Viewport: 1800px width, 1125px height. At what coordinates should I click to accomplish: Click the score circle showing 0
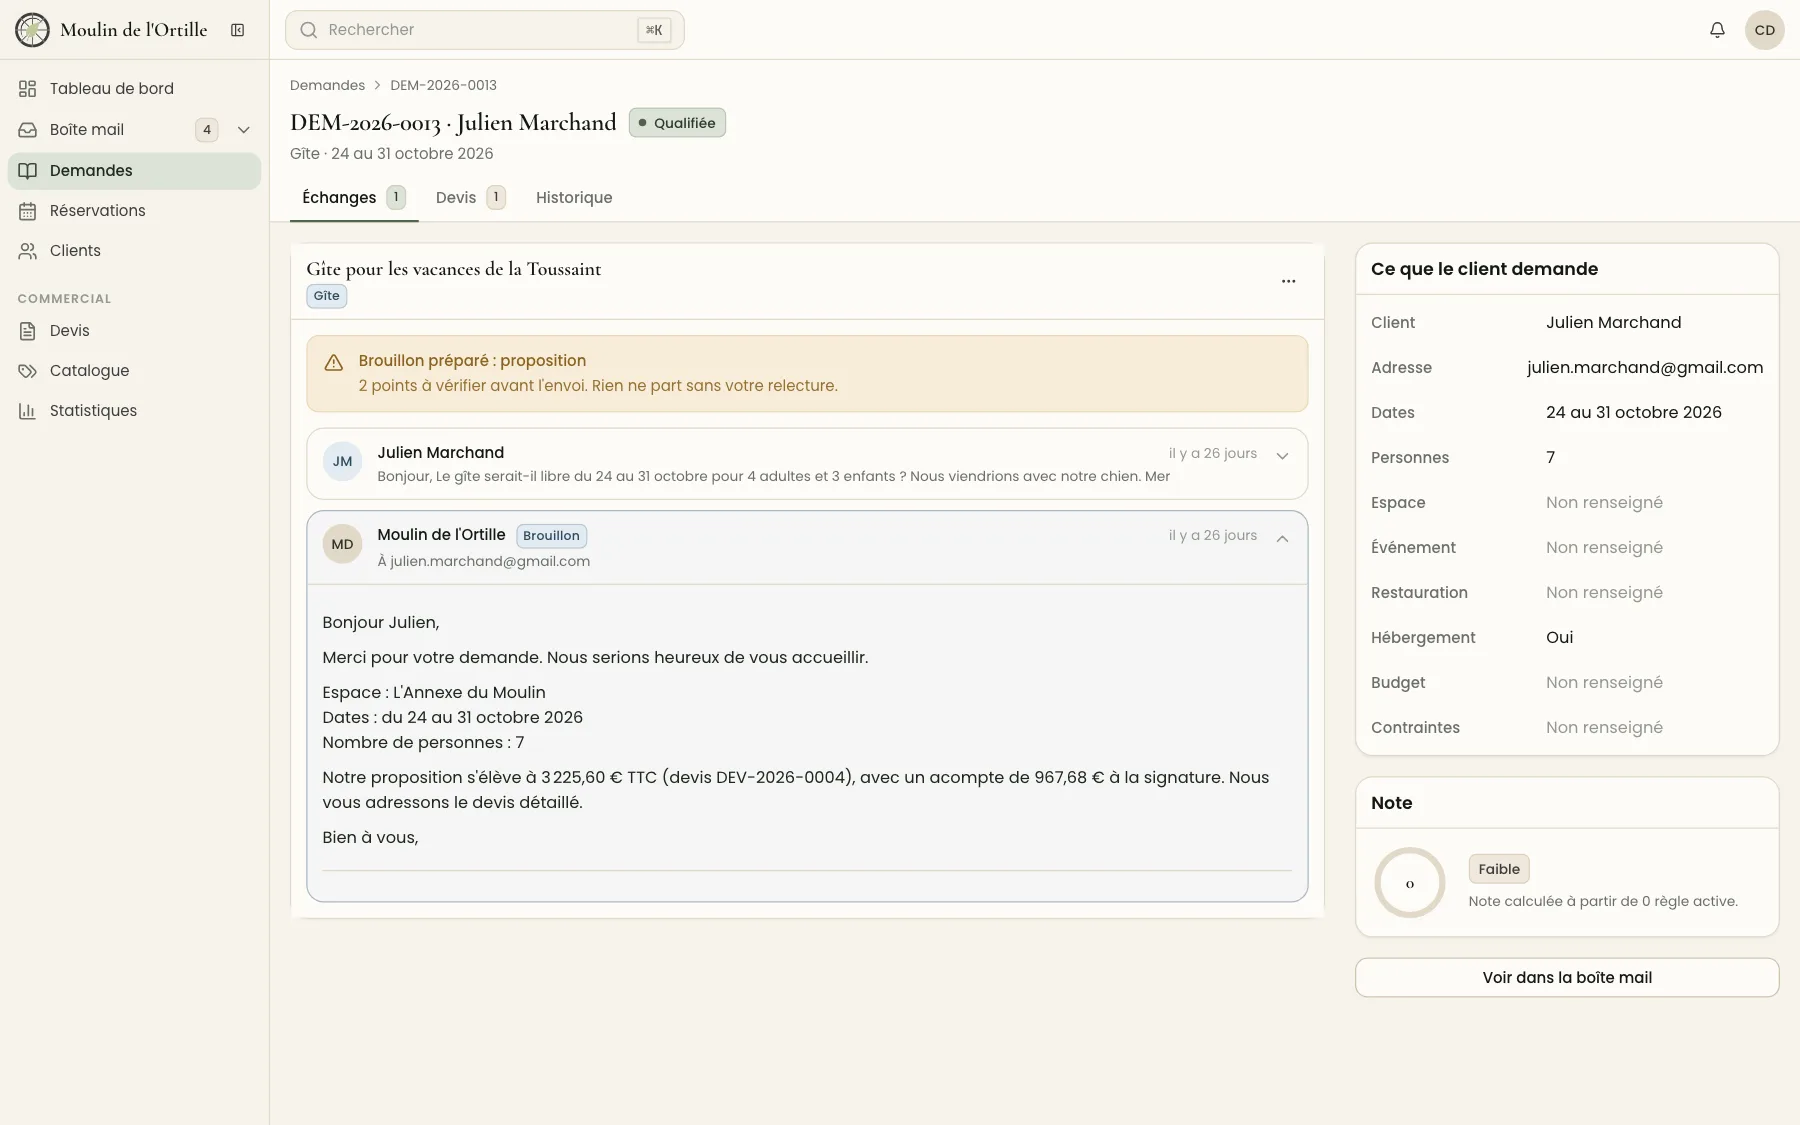pyautogui.click(x=1410, y=883)
